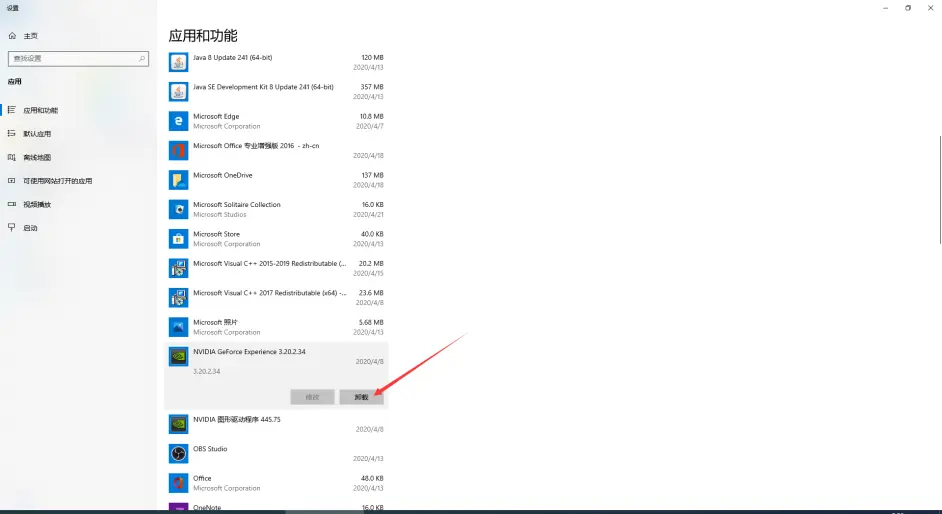Select the Microsoft Edge list entry

276,121
